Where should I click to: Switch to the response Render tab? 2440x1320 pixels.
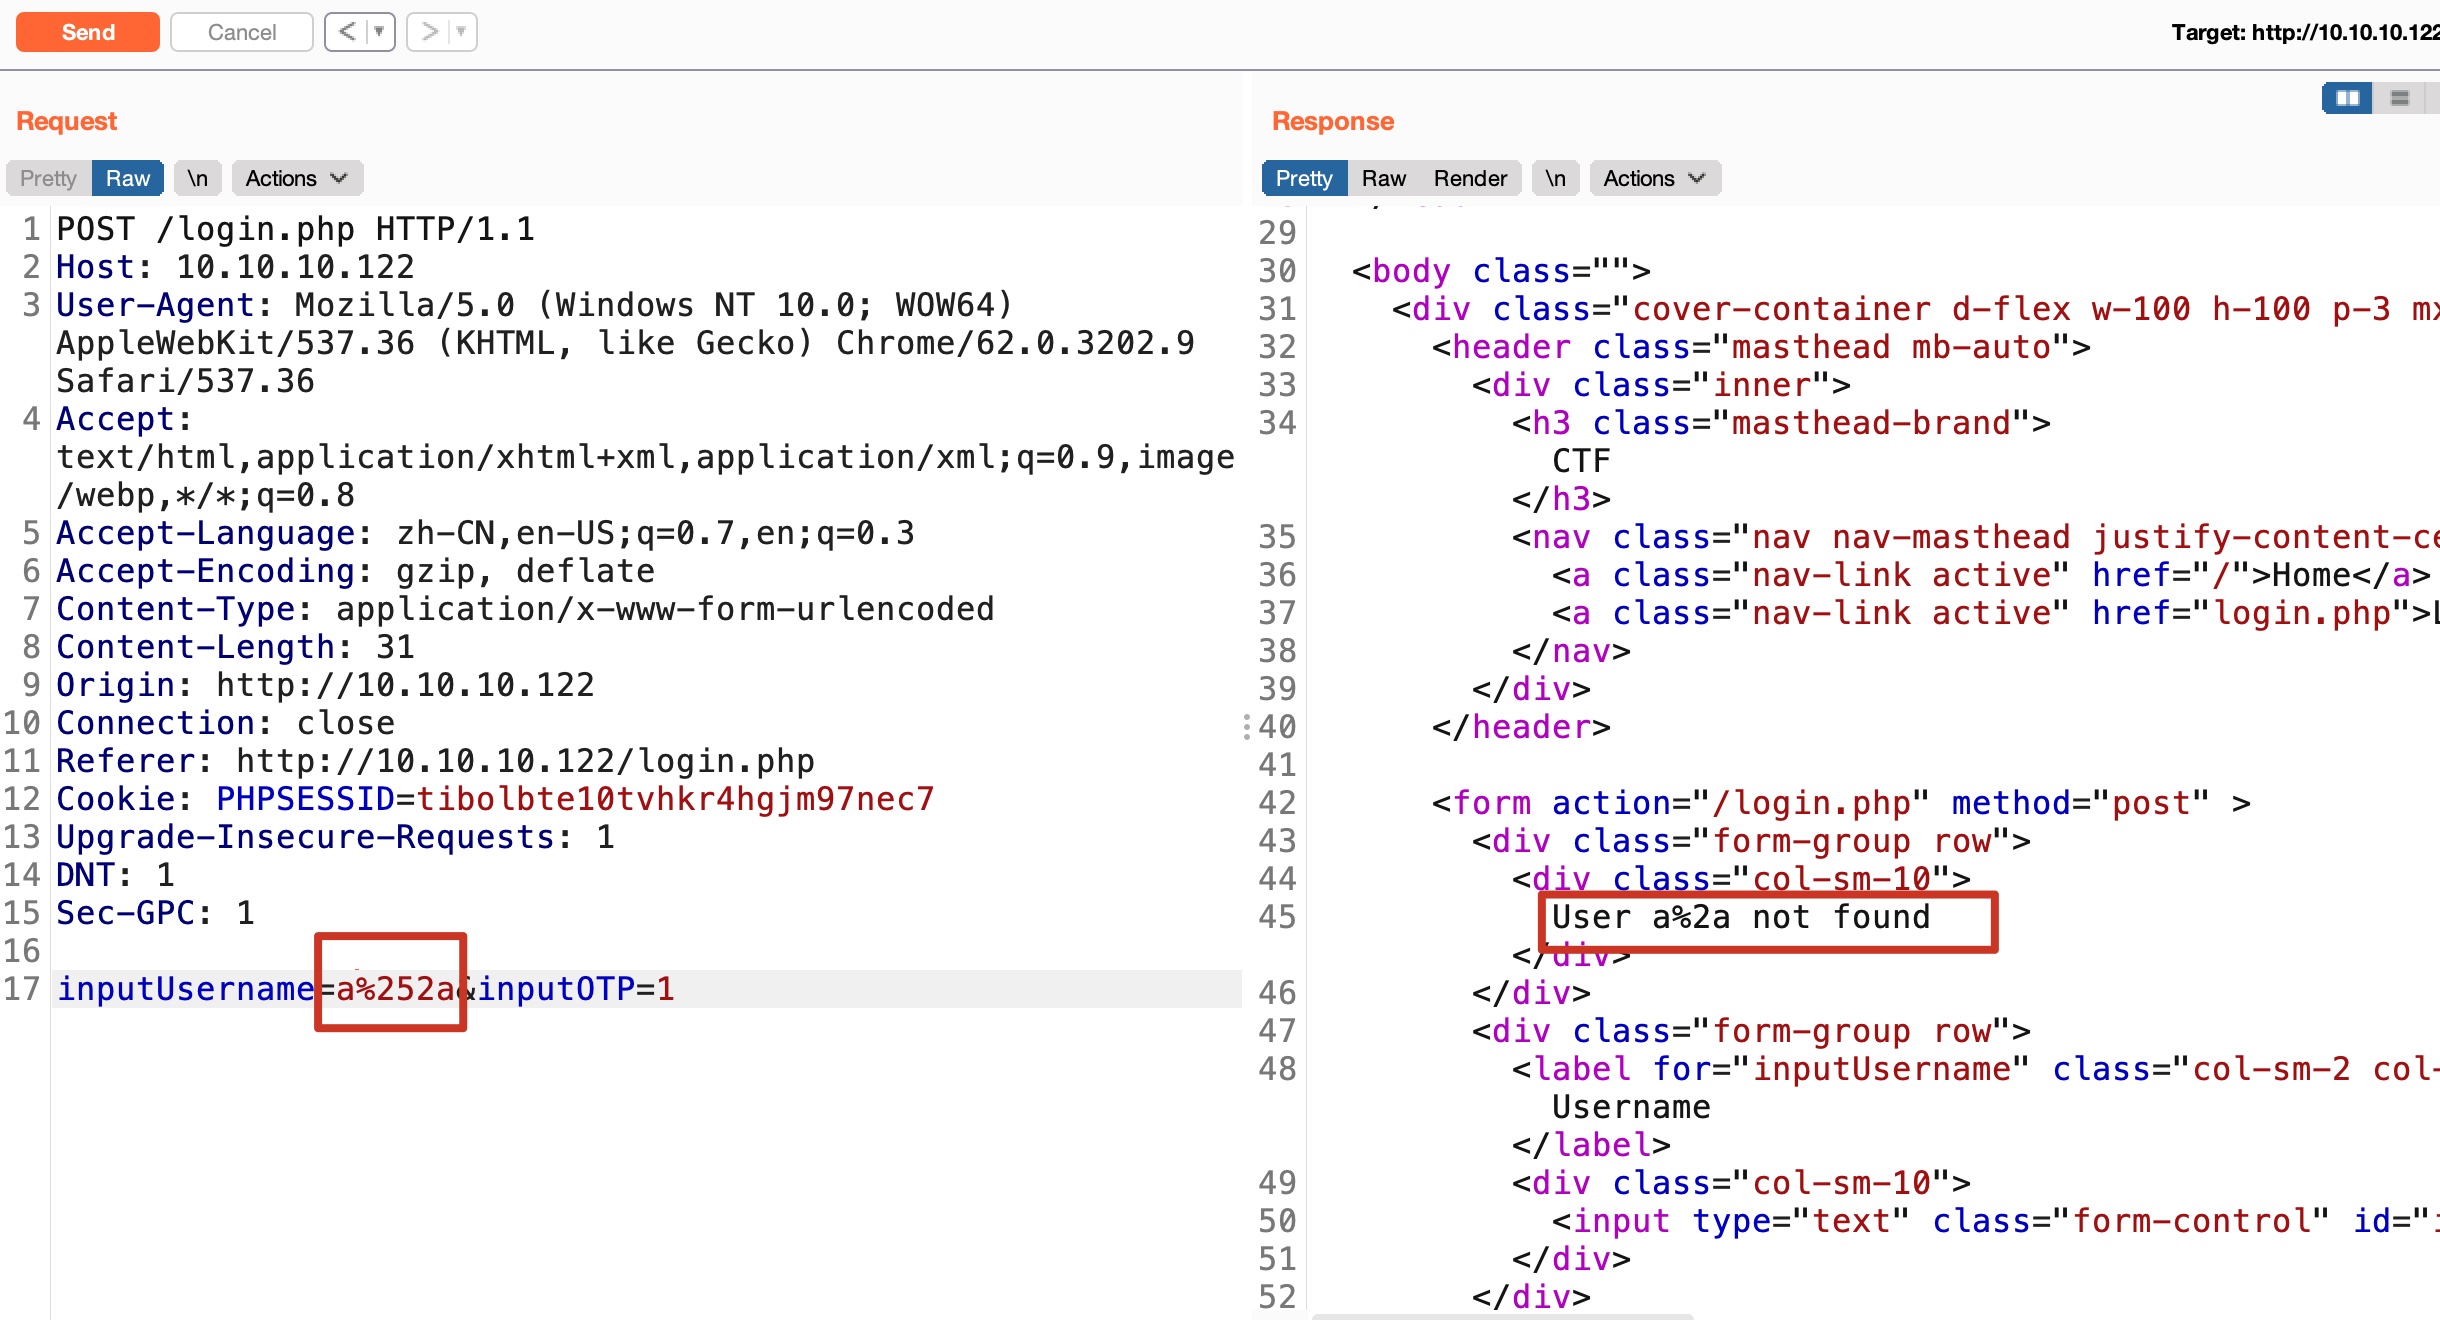pos(1469,178)
